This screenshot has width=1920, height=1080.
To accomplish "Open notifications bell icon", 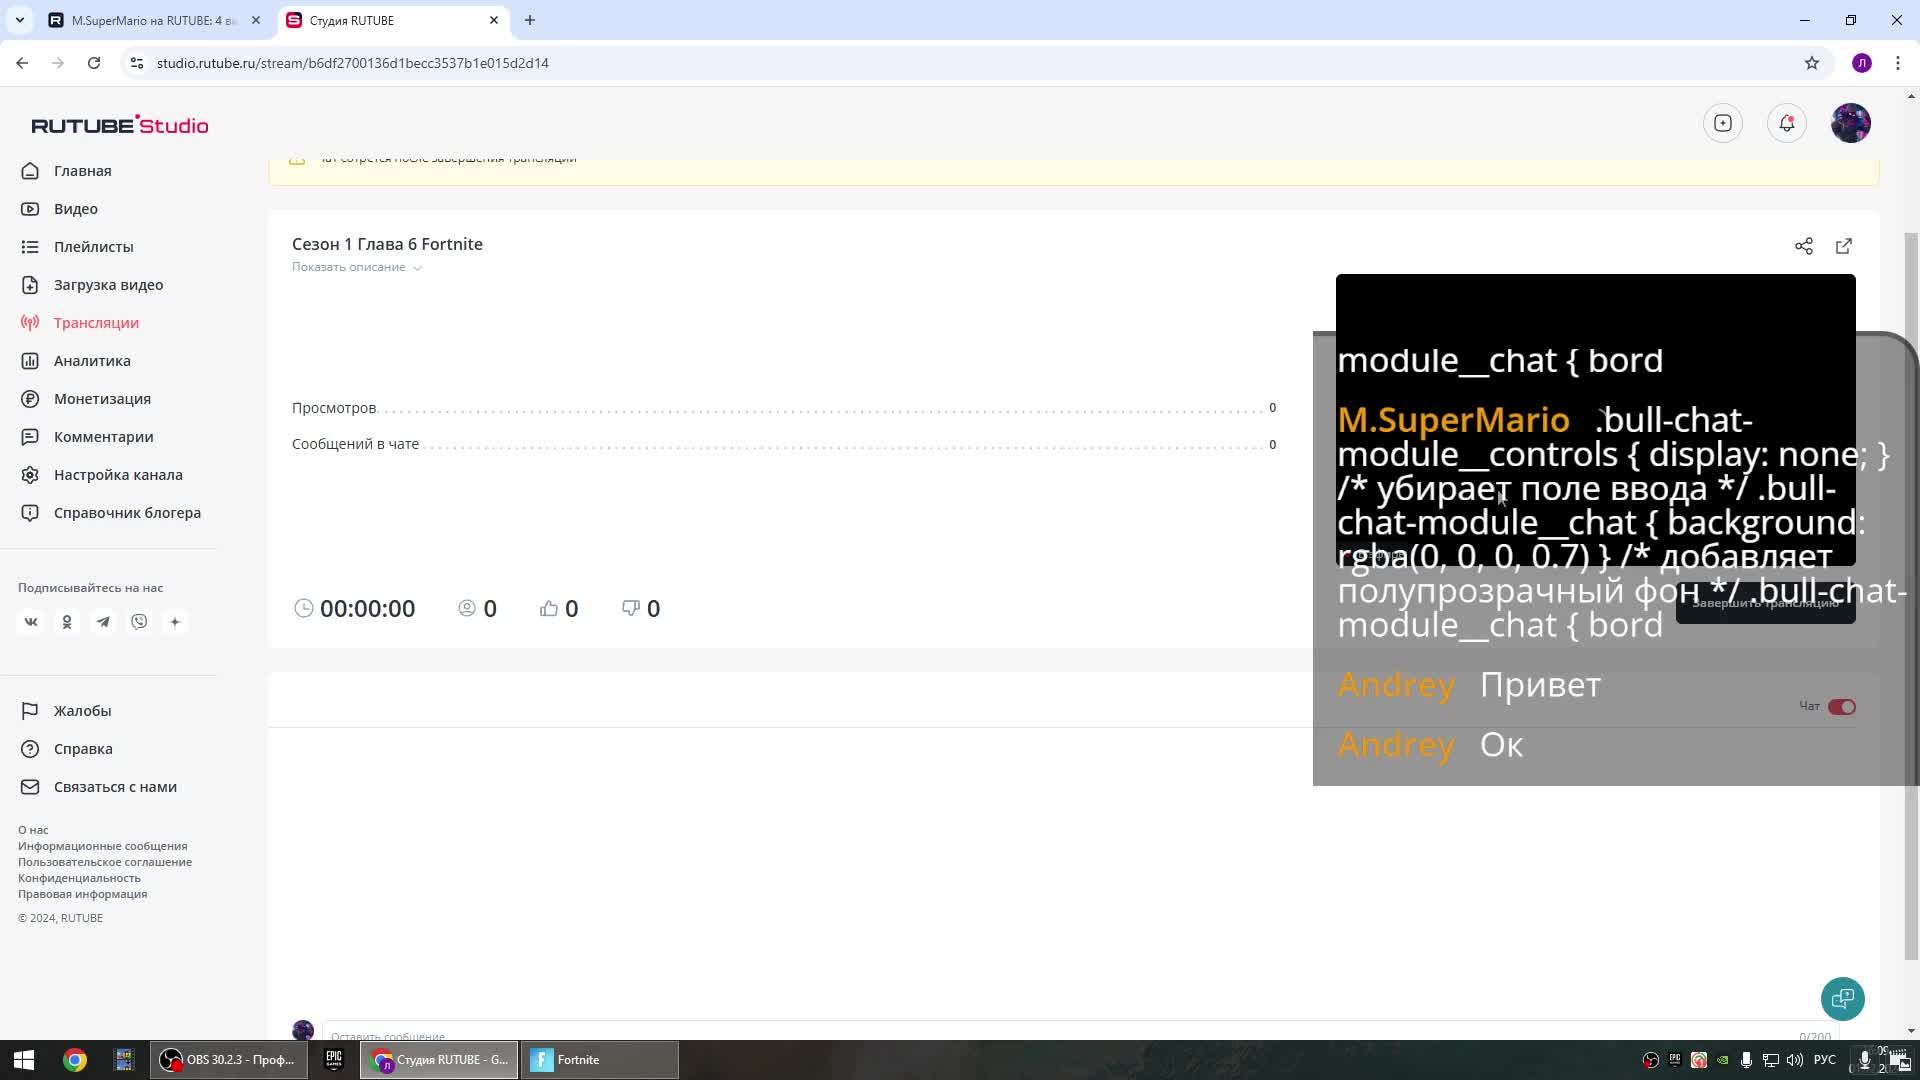I will click(1786, 123).
